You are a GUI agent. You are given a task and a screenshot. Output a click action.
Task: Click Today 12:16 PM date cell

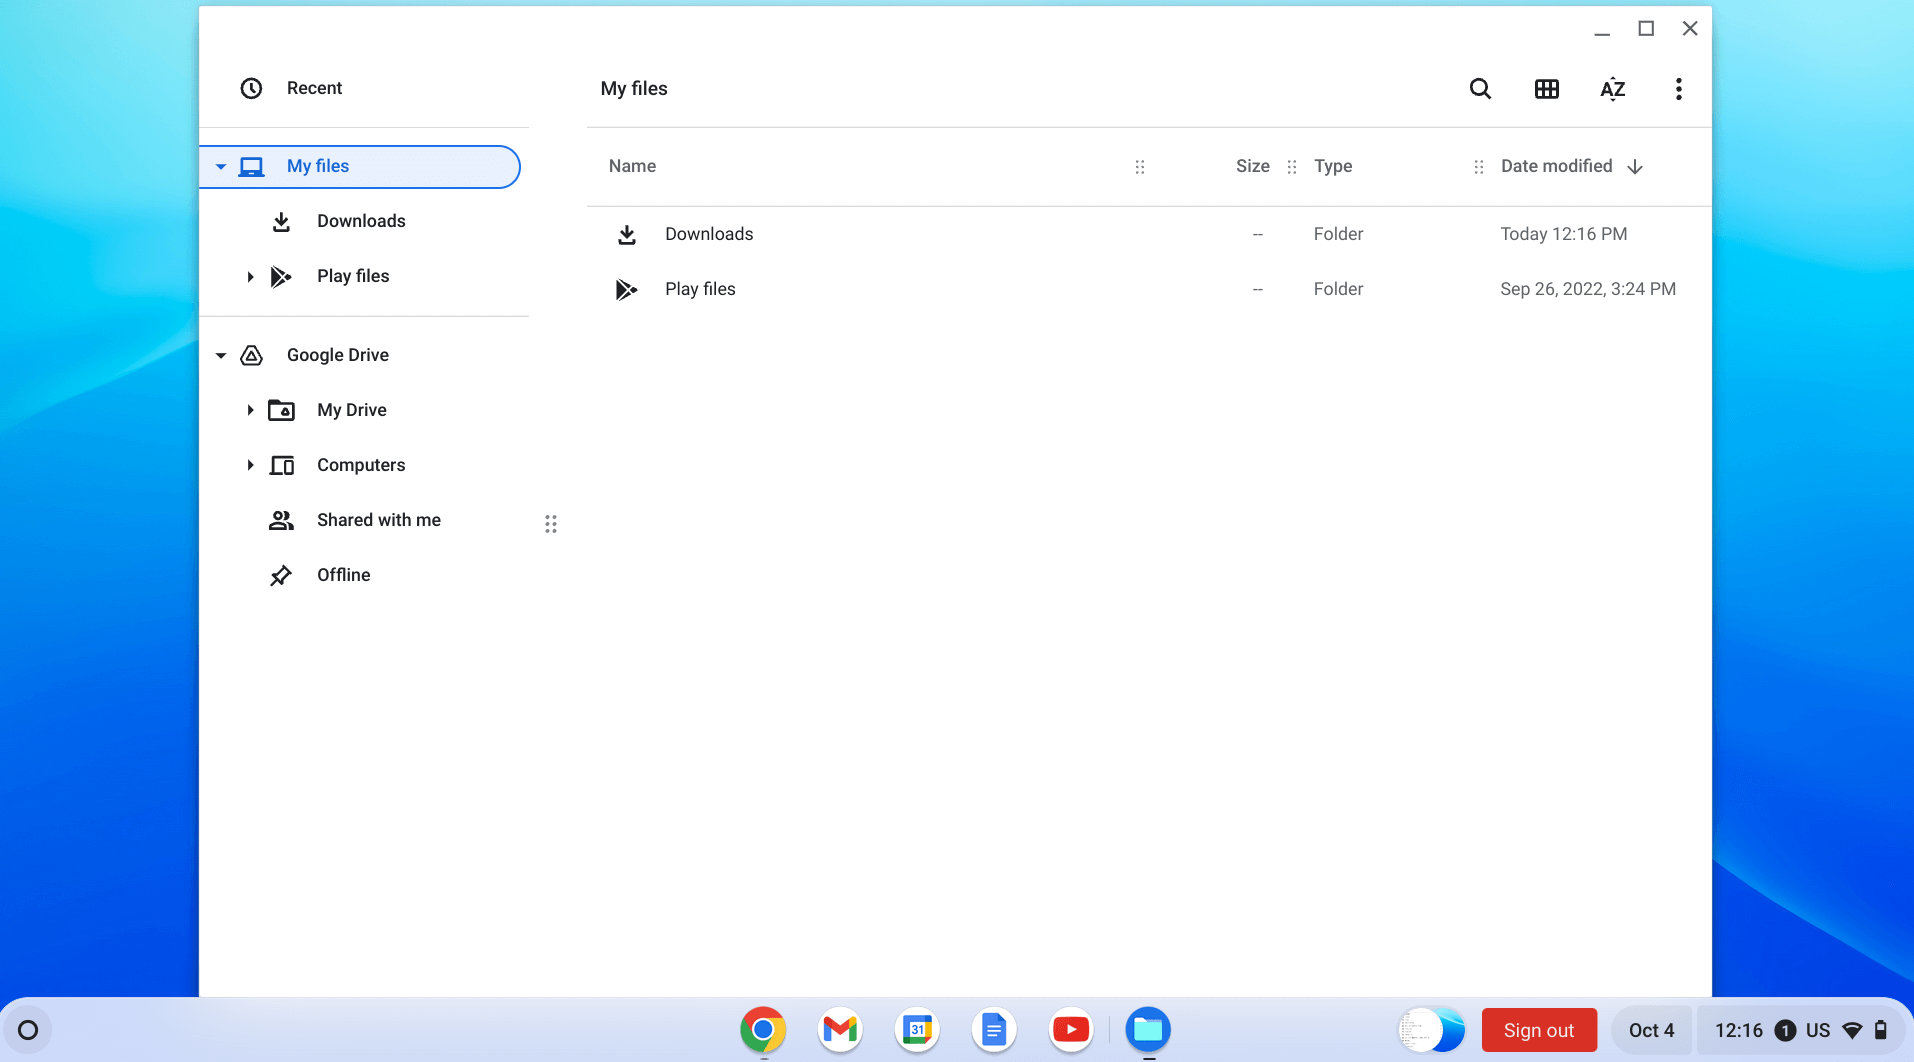click(x=1563, y=234)
